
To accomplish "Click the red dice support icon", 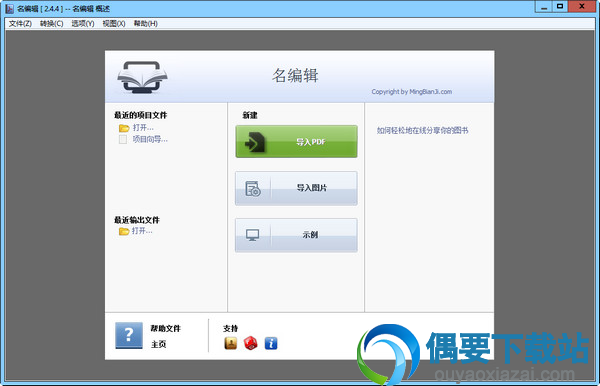I will click(251, 343).
